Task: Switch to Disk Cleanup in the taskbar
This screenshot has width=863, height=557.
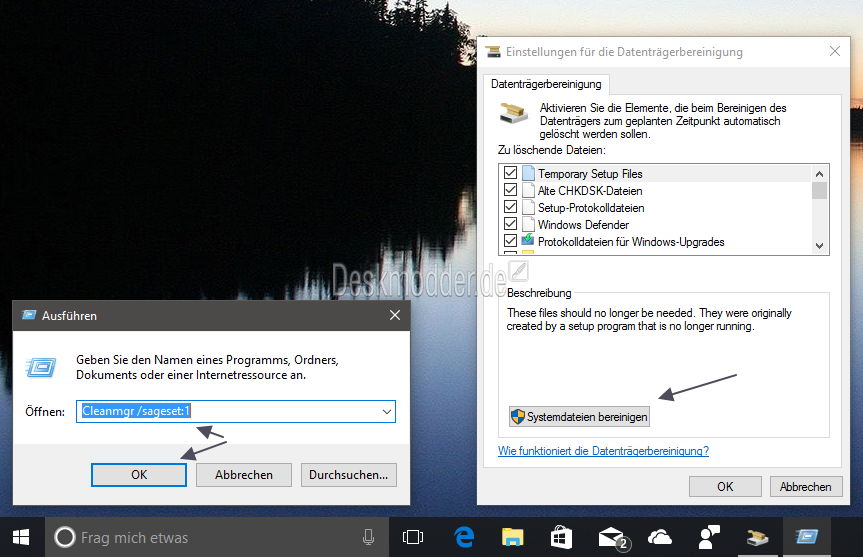Action: pos(757,537)
